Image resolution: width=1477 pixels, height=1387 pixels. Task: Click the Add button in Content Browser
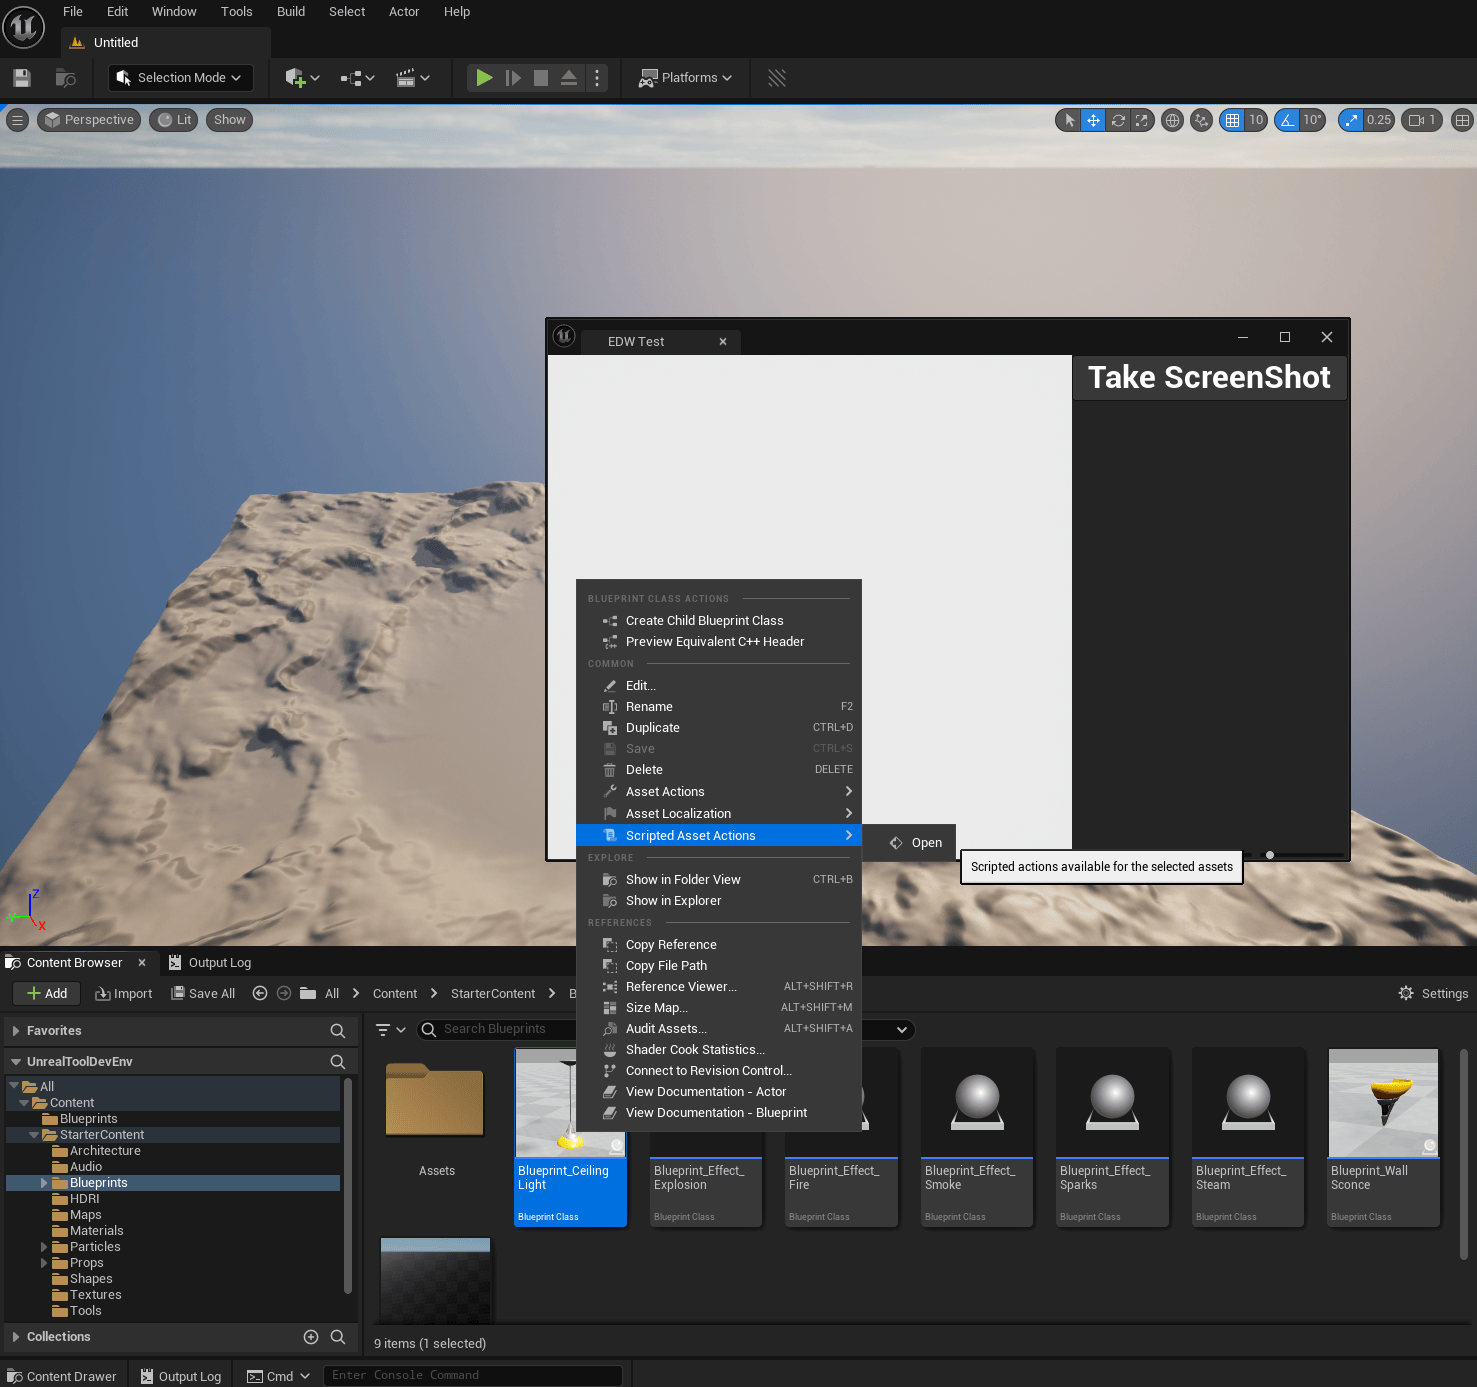click(47, 993)
